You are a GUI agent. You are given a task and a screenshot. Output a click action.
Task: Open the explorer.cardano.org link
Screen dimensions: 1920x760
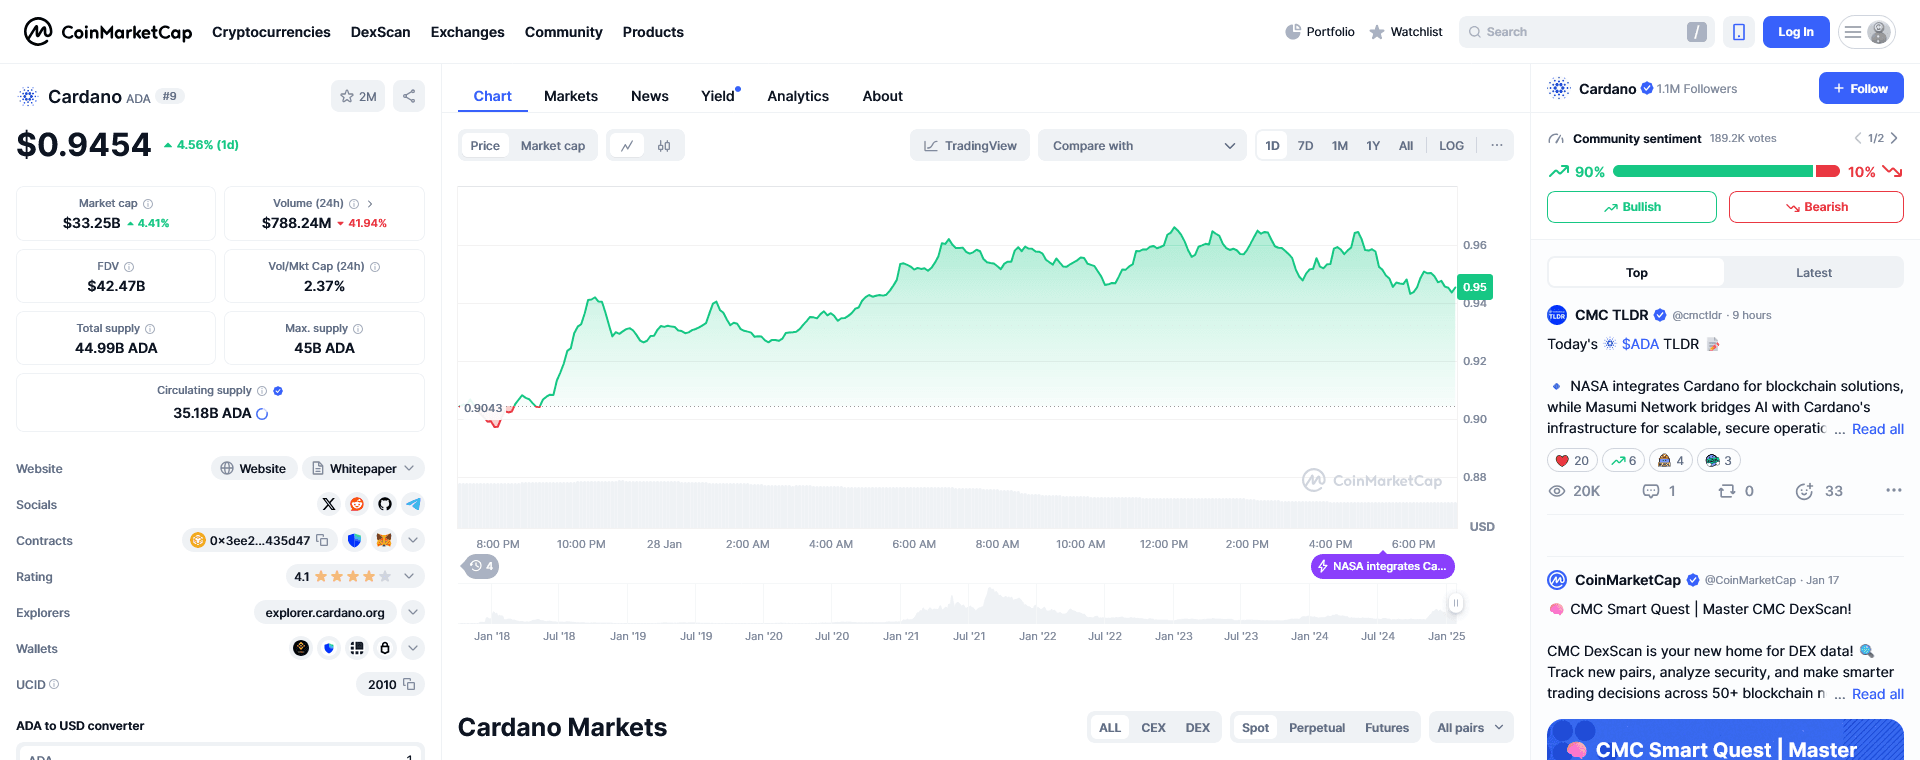pyautogui.click(x=325, y=612)
